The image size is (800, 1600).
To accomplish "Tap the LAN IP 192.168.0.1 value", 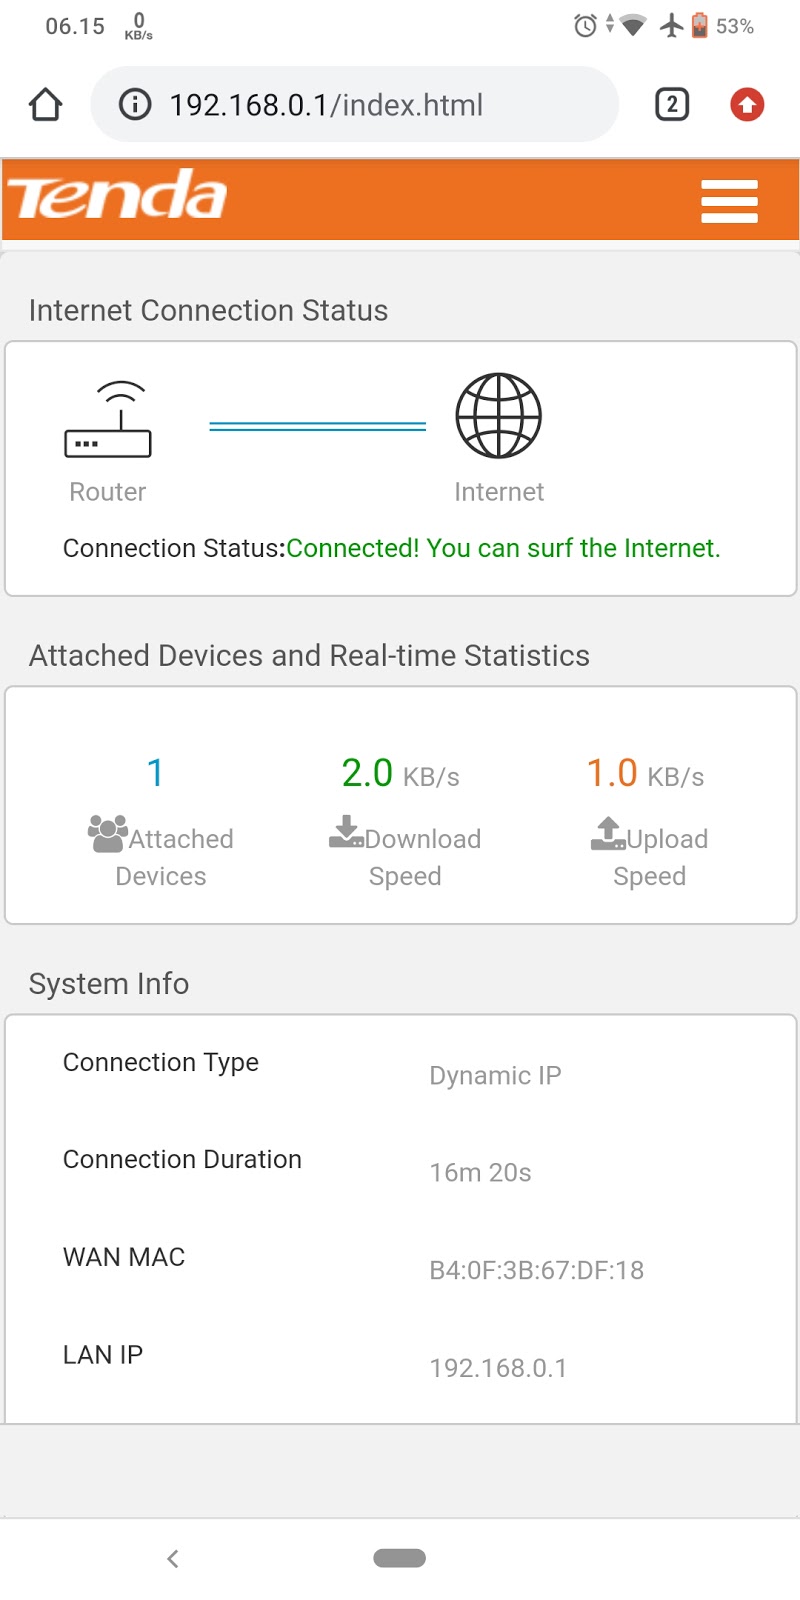I will 498,1368.
